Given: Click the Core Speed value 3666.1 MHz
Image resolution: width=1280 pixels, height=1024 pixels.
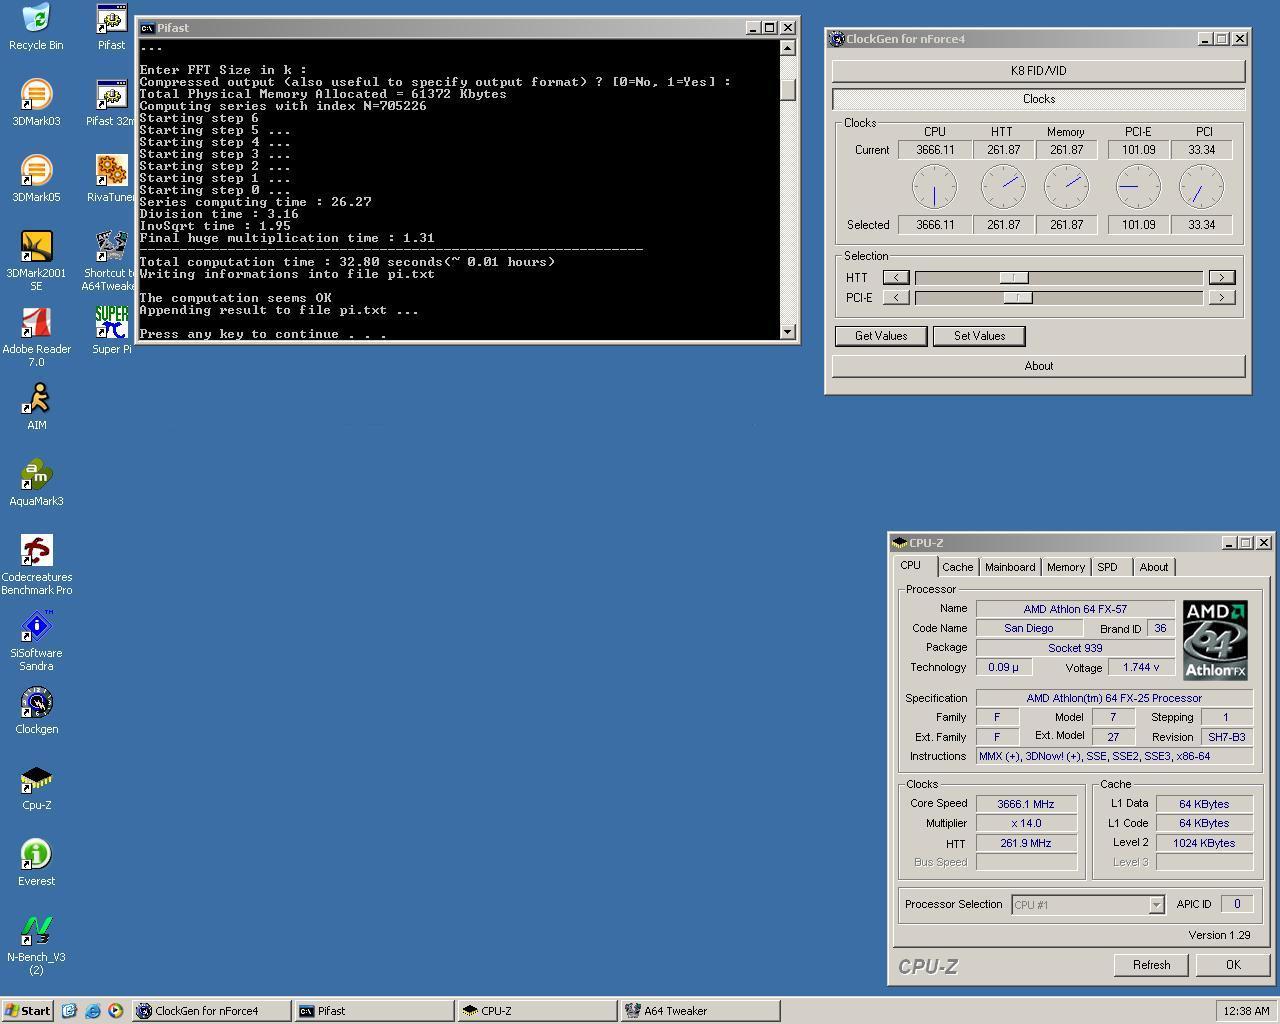Looking at the screenshot, I should tap(1026, 804).
